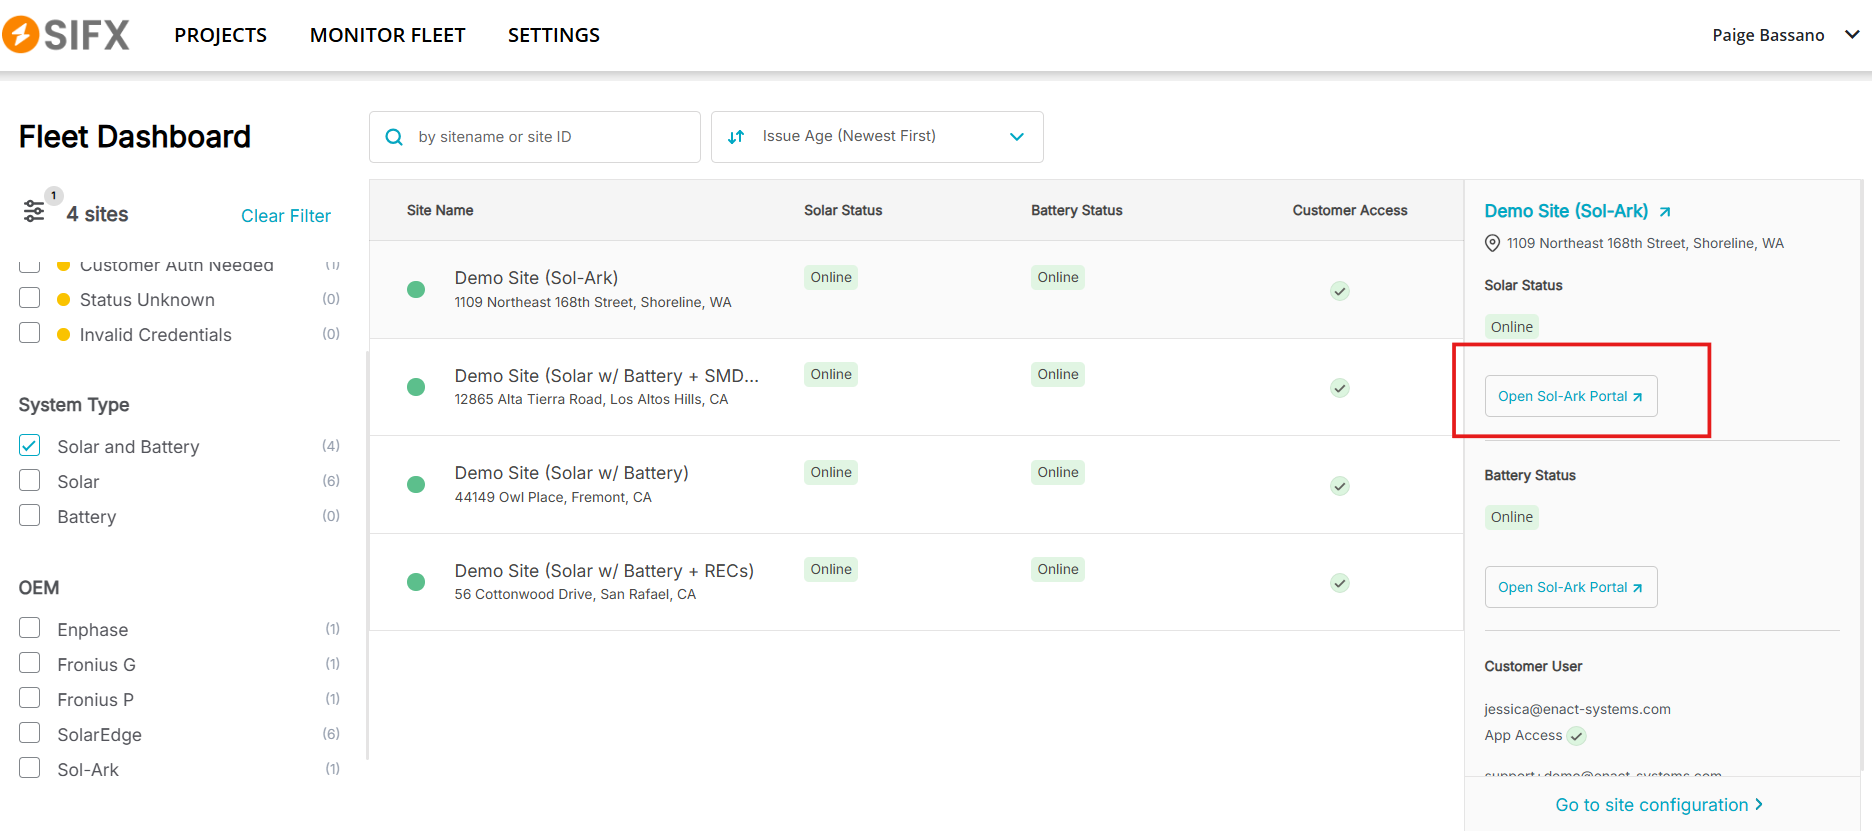Open the filter sliders icon
Image resolution: width=1872 pixels, height=831 pixels.
pyautogui.click(x=34, y=211)
